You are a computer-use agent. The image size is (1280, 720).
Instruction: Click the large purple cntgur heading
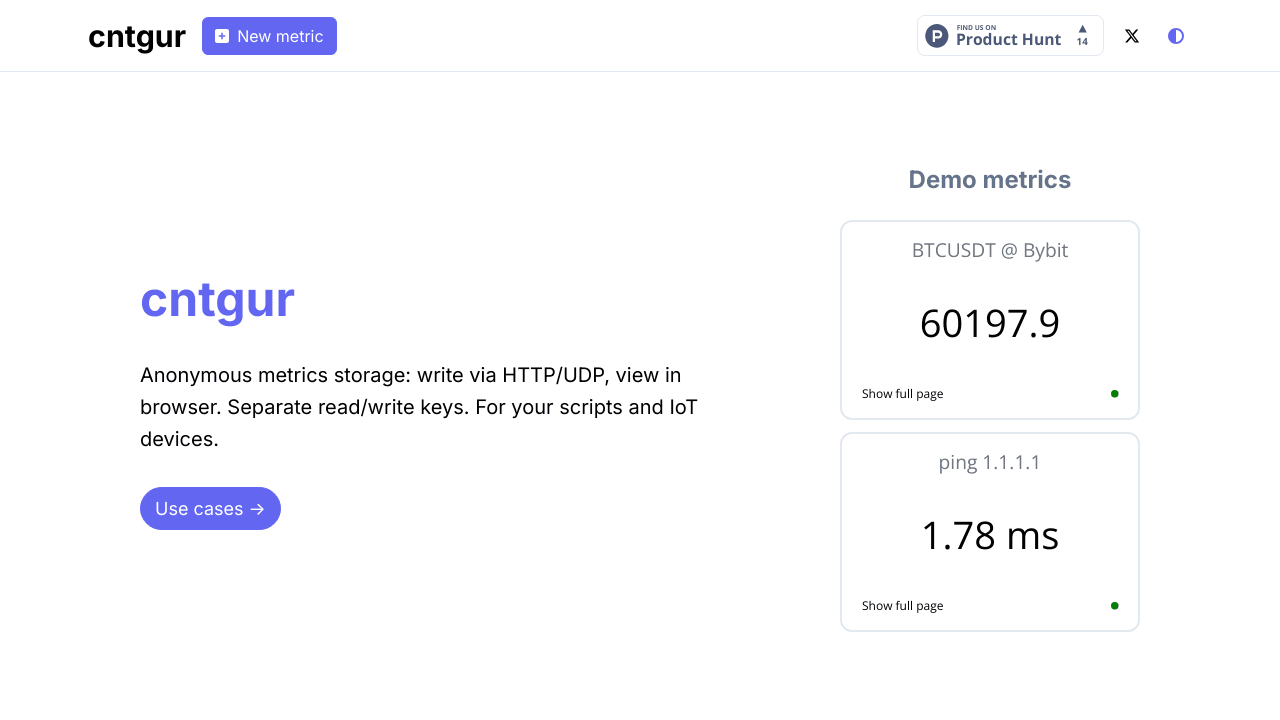click(217, 300)
